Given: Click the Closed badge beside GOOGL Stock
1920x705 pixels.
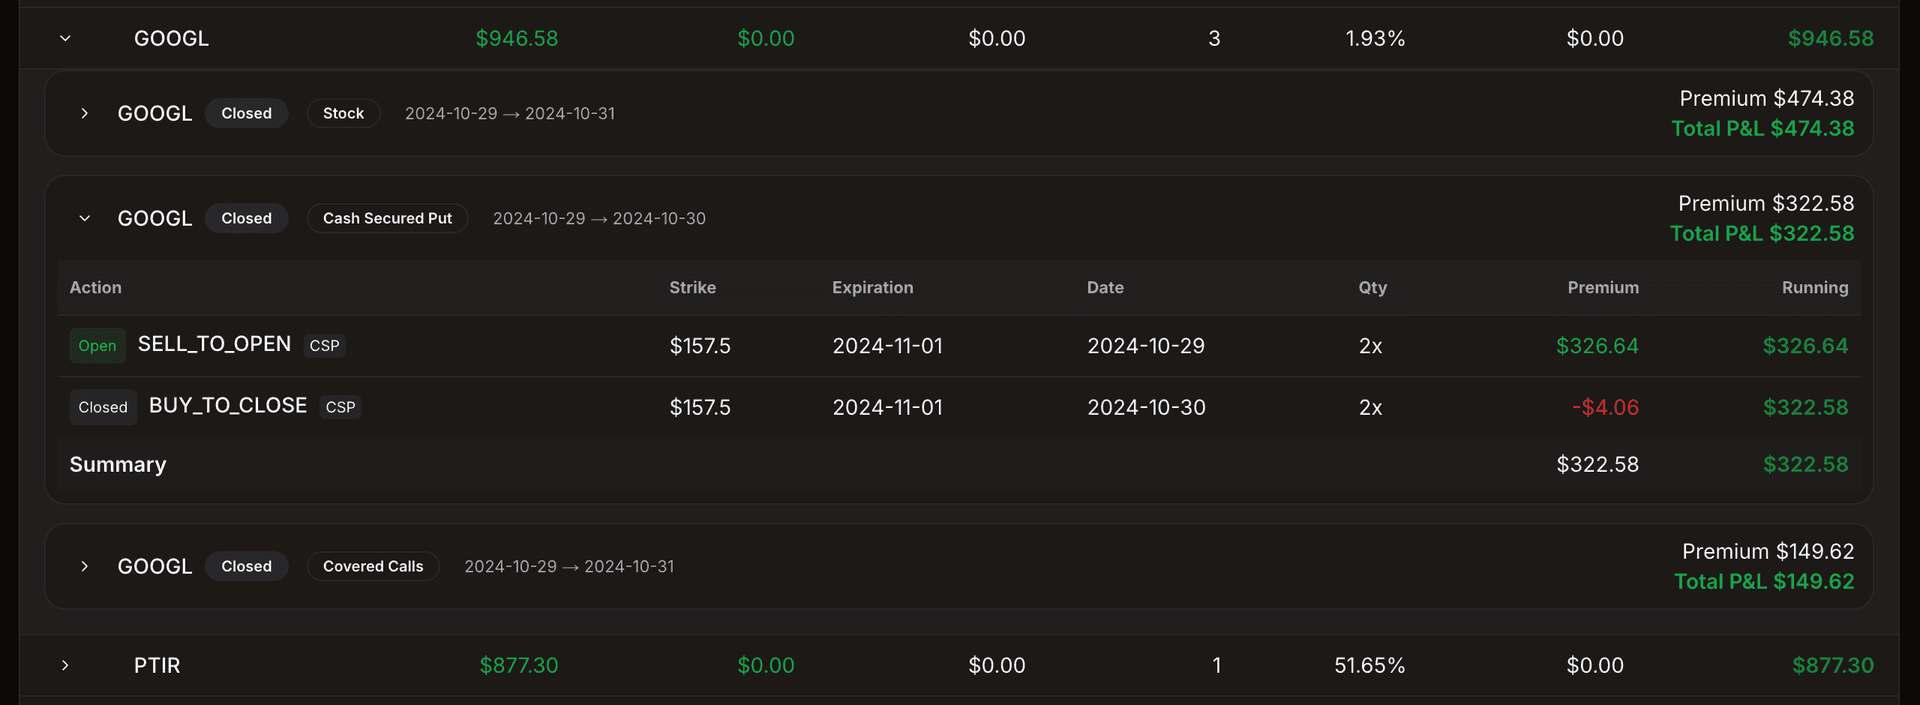Looking at the screenshot, I should point(246,113).
